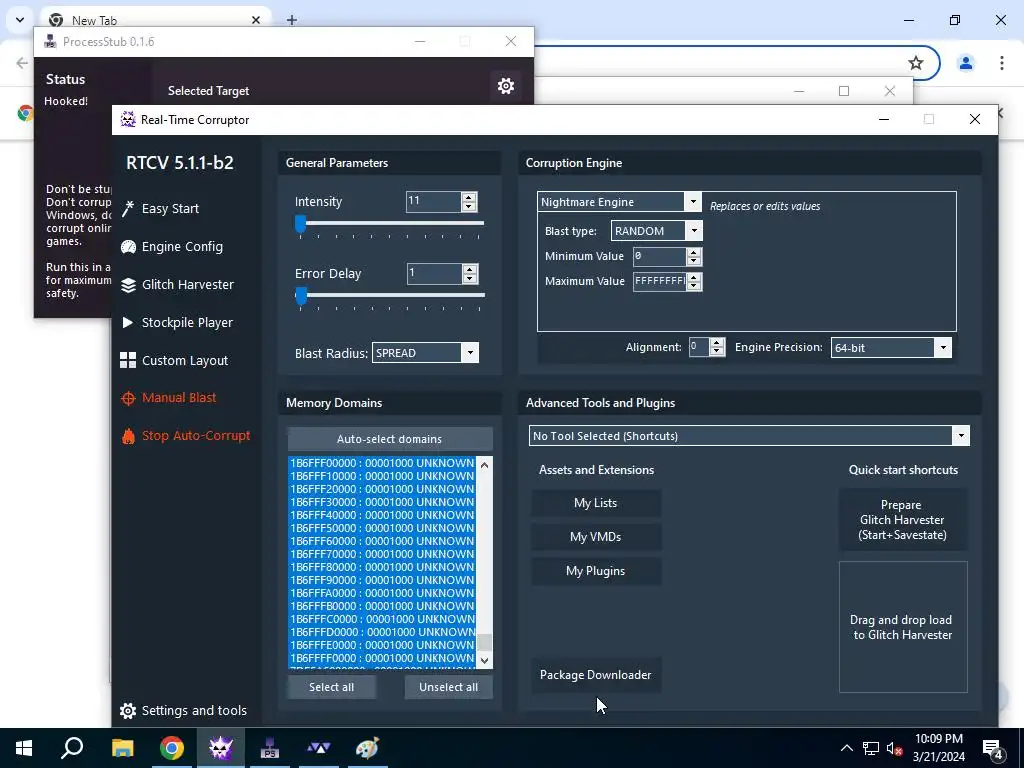Open Chrome three-dot menu
This screenshot has height=768, width=1024.
pos(1002,63)
